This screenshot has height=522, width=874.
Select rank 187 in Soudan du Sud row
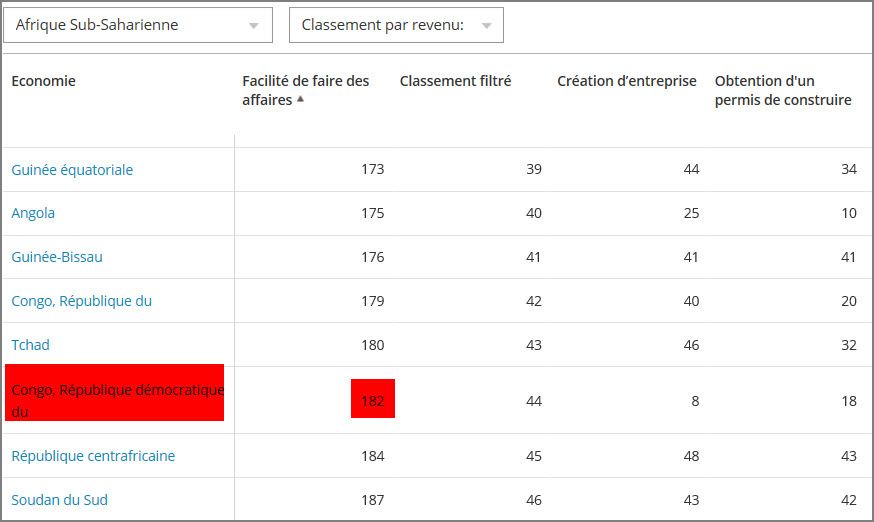click(x=372, y=500)
